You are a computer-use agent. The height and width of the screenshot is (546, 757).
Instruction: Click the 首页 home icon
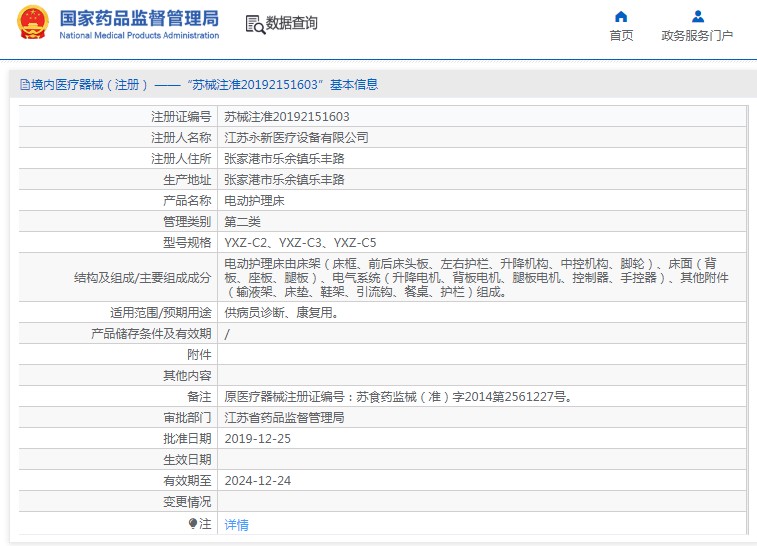click(621, 17)
